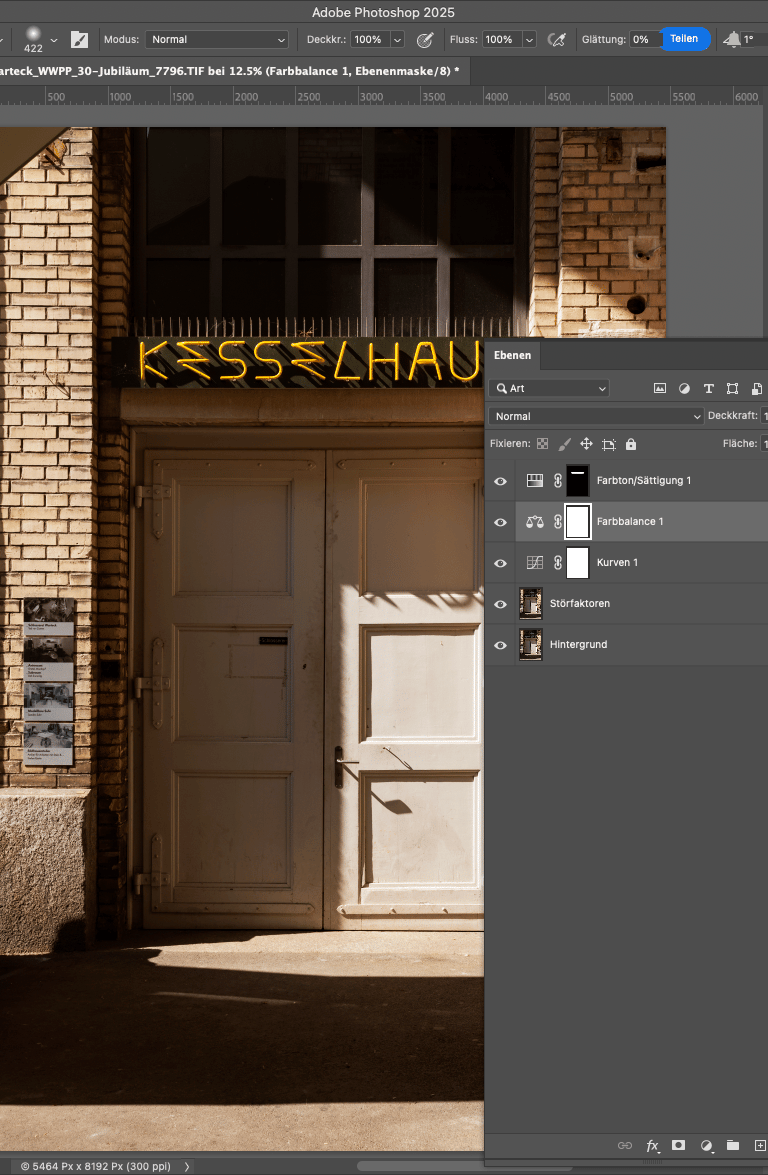768x1175 pixels.
Task: Click the blue Teilen share button
Action: [x=684, y=39]
